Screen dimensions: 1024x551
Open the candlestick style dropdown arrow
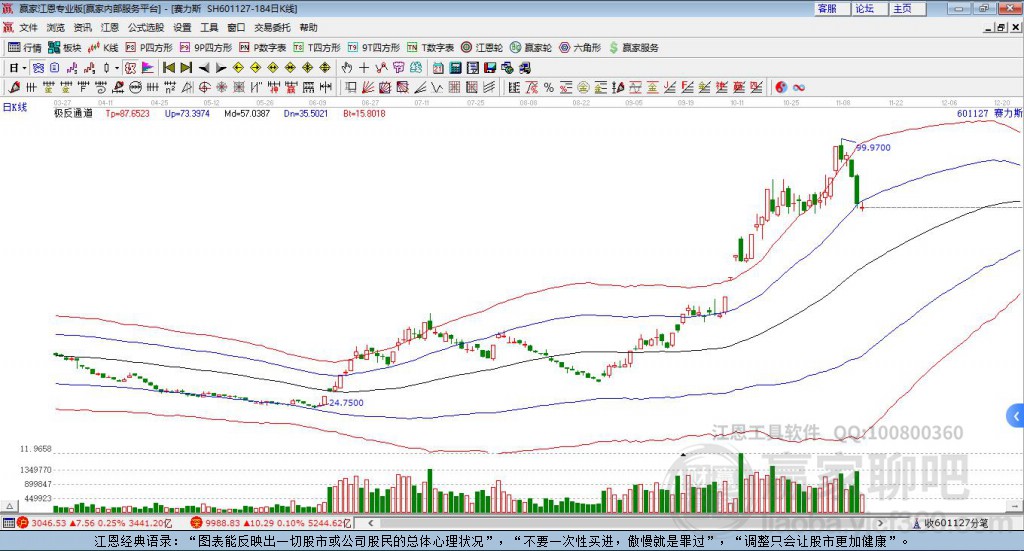[x=117, y=68]
